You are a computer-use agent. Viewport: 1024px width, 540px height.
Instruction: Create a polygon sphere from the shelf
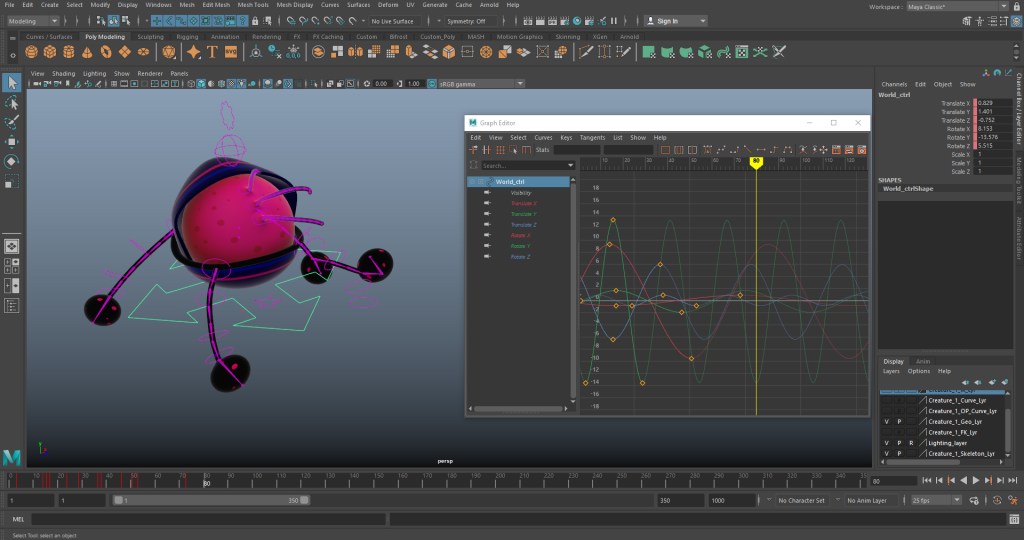pos(33,52)
